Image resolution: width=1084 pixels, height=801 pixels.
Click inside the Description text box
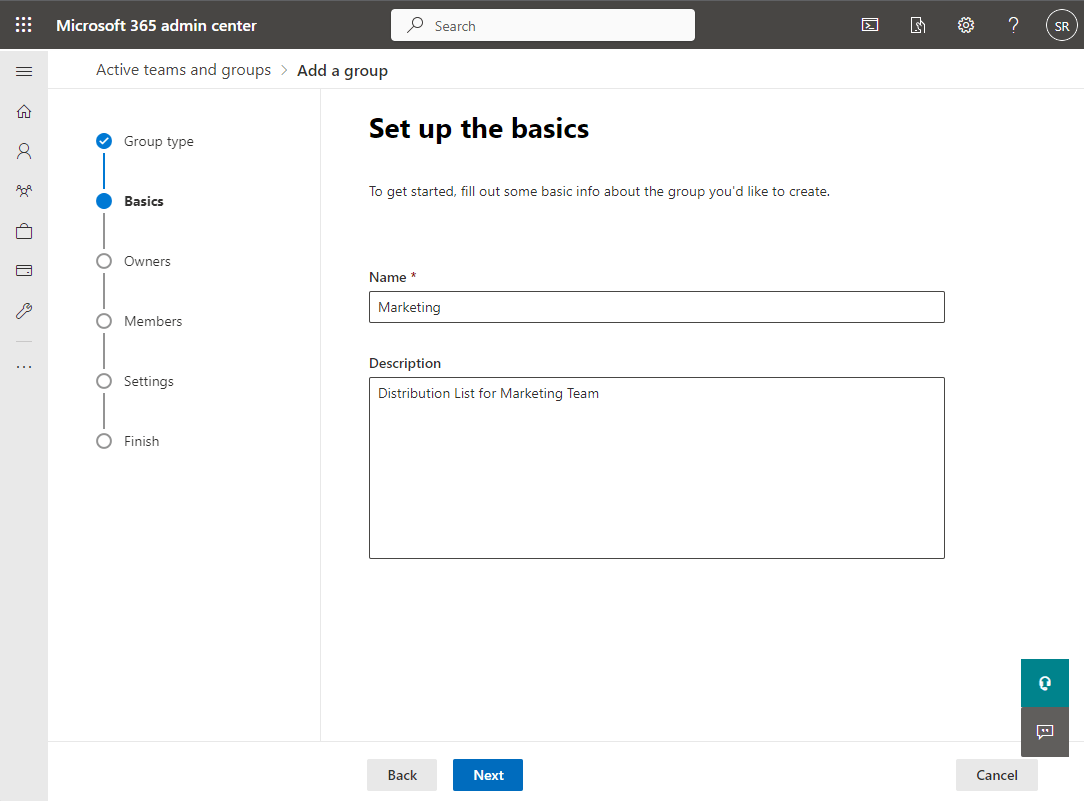pyautogui.click(x=656, y=467)
